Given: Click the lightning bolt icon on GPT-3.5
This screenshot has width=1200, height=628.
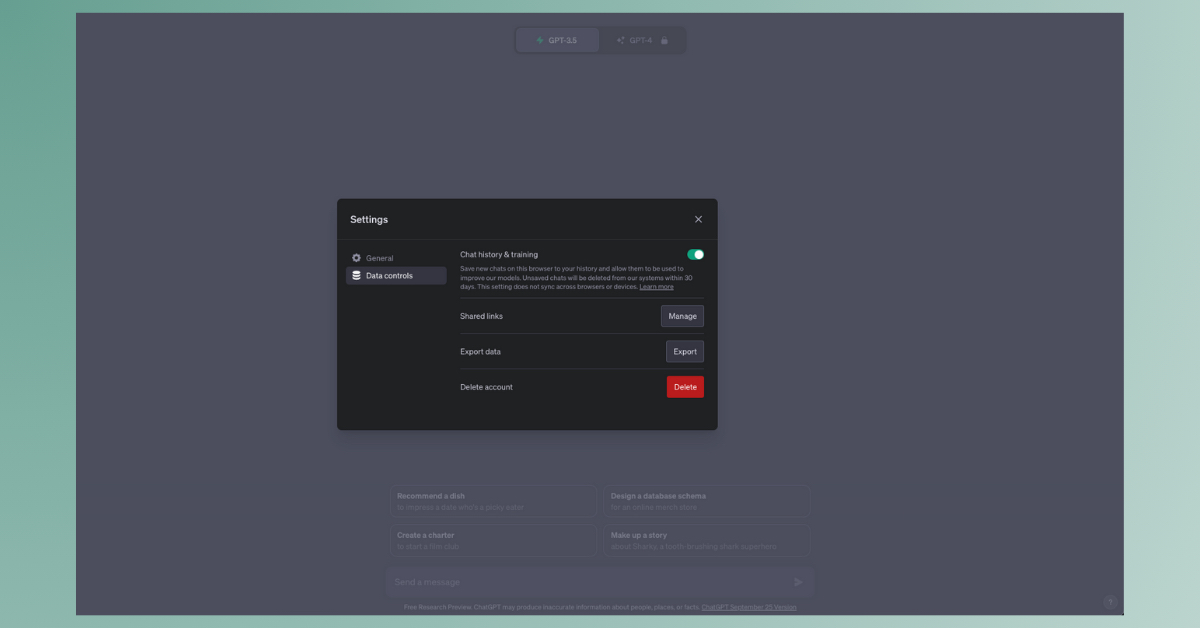Looking at the screenshot, I should pyautogui.click(x=540, y=40).
